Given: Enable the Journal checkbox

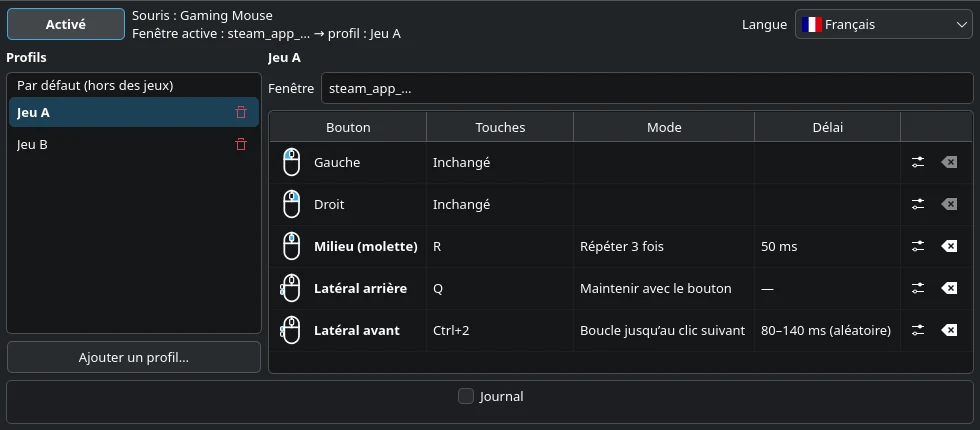Looking at the screenshot, I should pos(466,396).
